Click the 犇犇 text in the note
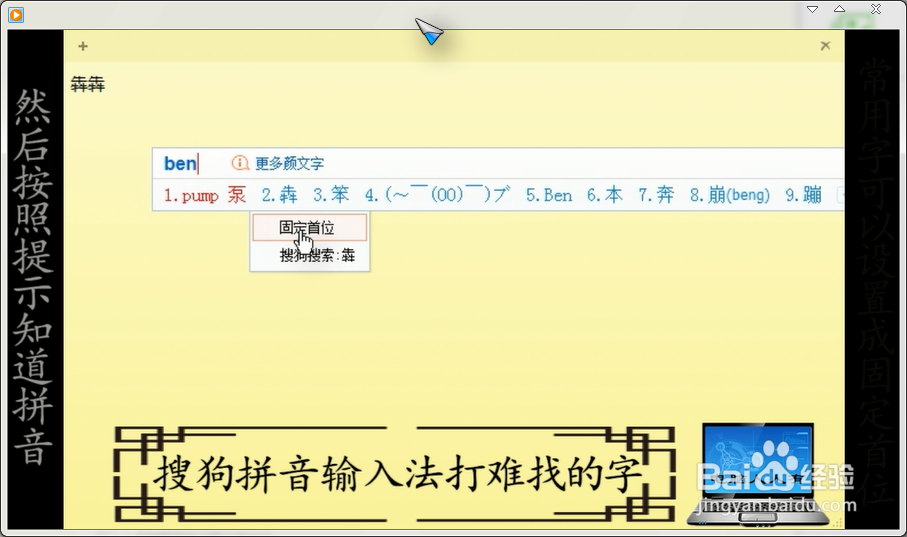This screenshot has width=907, height=537. pyautogui.click(x=87, y=84)
